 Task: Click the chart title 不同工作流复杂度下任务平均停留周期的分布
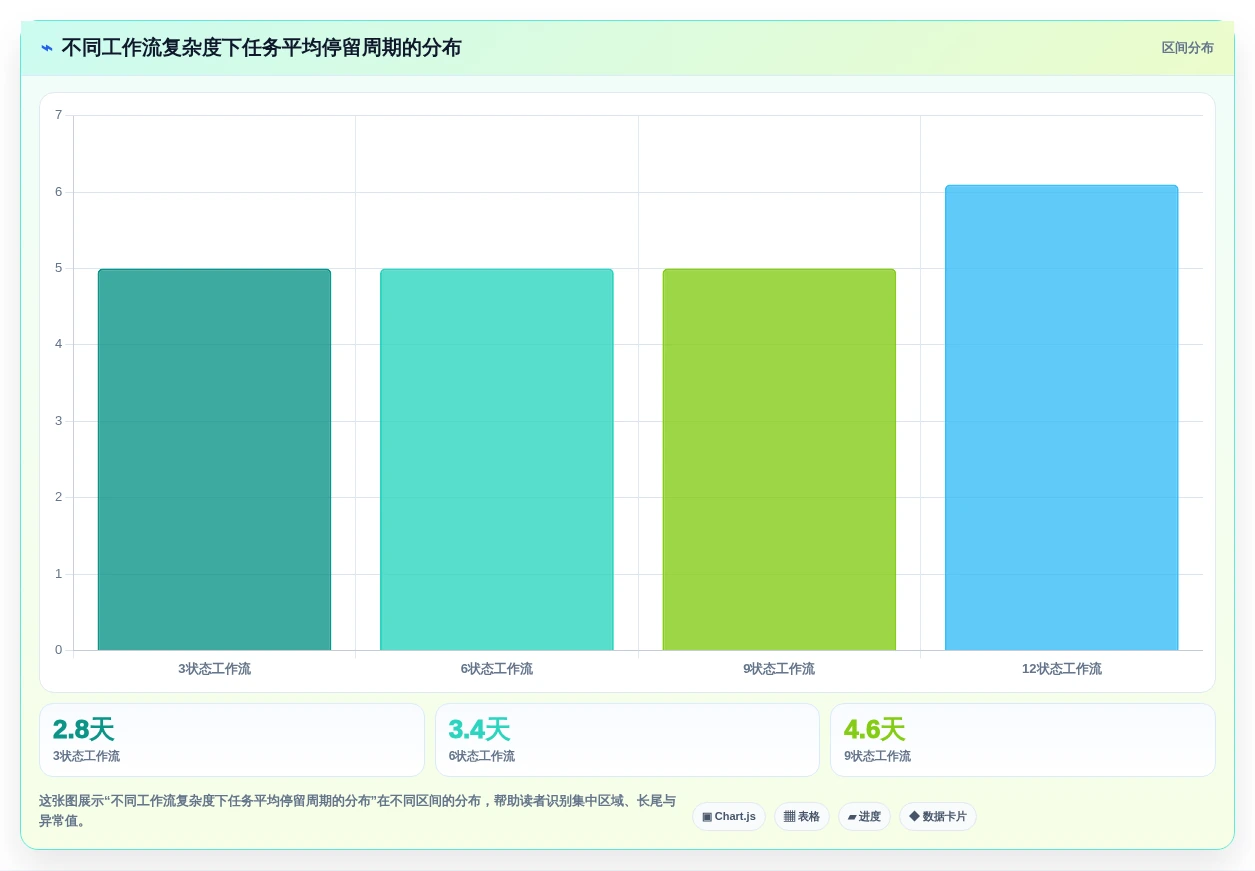pos(261,48)
